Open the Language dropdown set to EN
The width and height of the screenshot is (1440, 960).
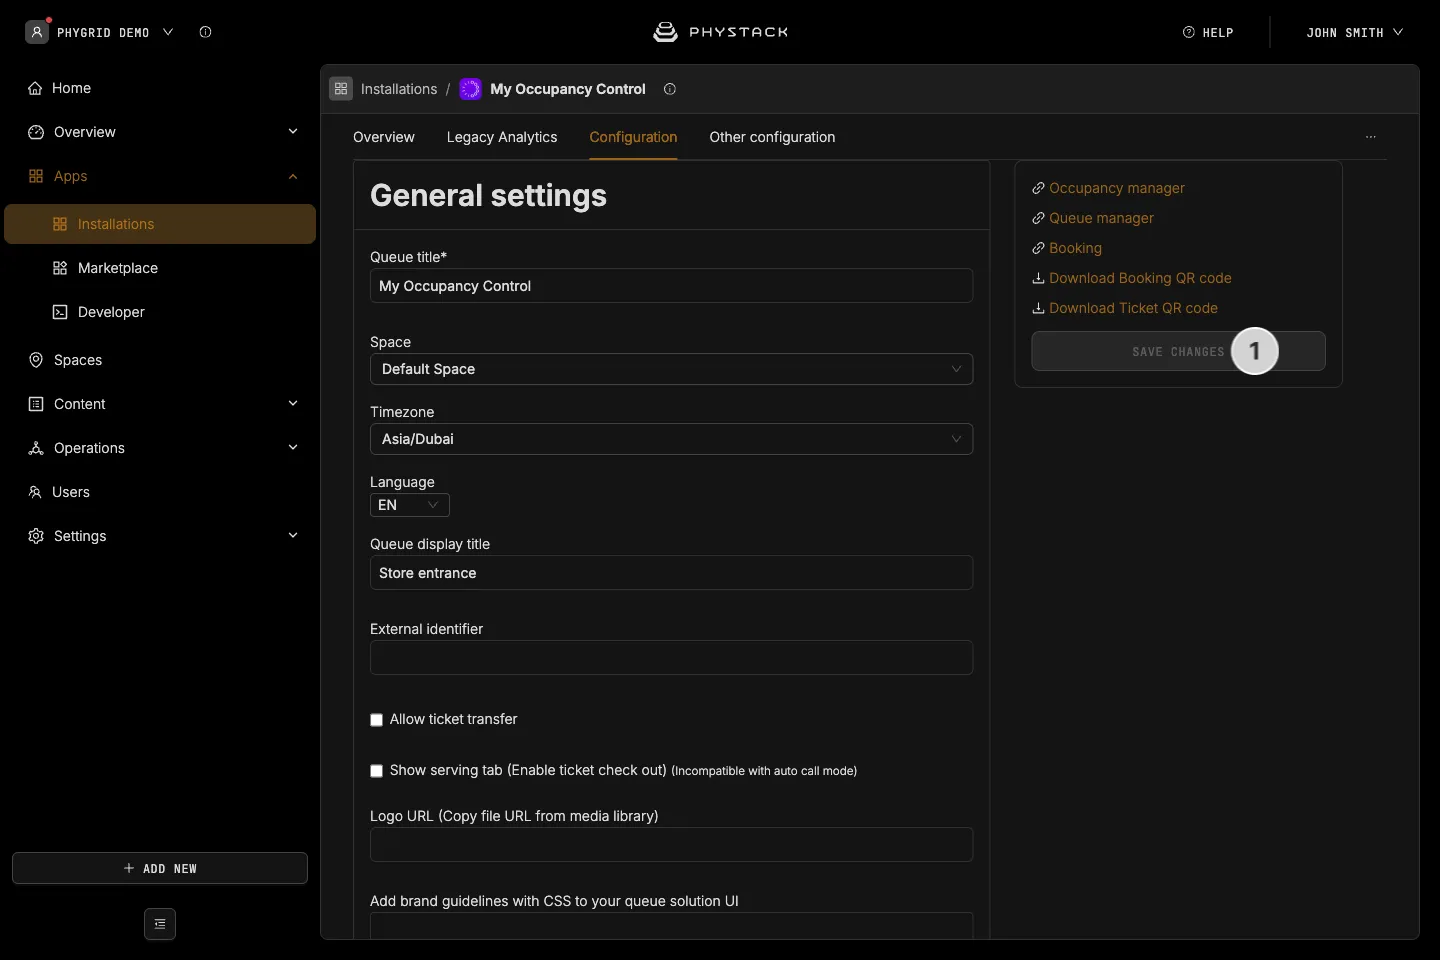point(410,505)
